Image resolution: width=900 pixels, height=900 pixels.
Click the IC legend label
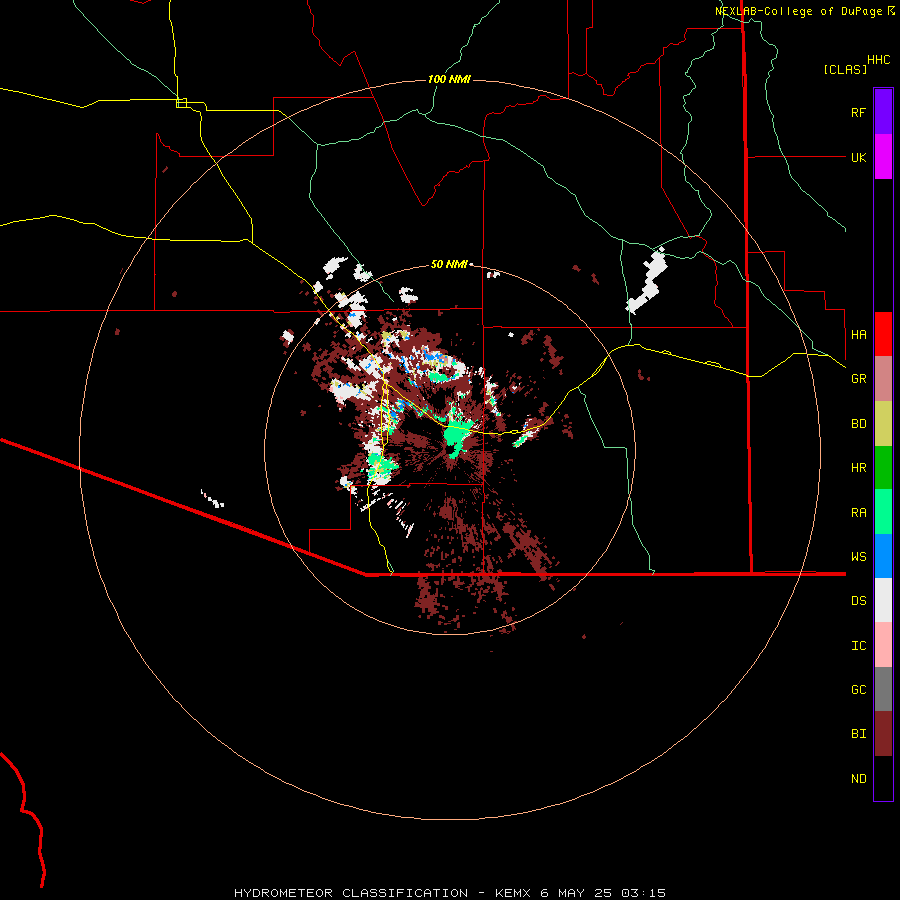[858, 646]
